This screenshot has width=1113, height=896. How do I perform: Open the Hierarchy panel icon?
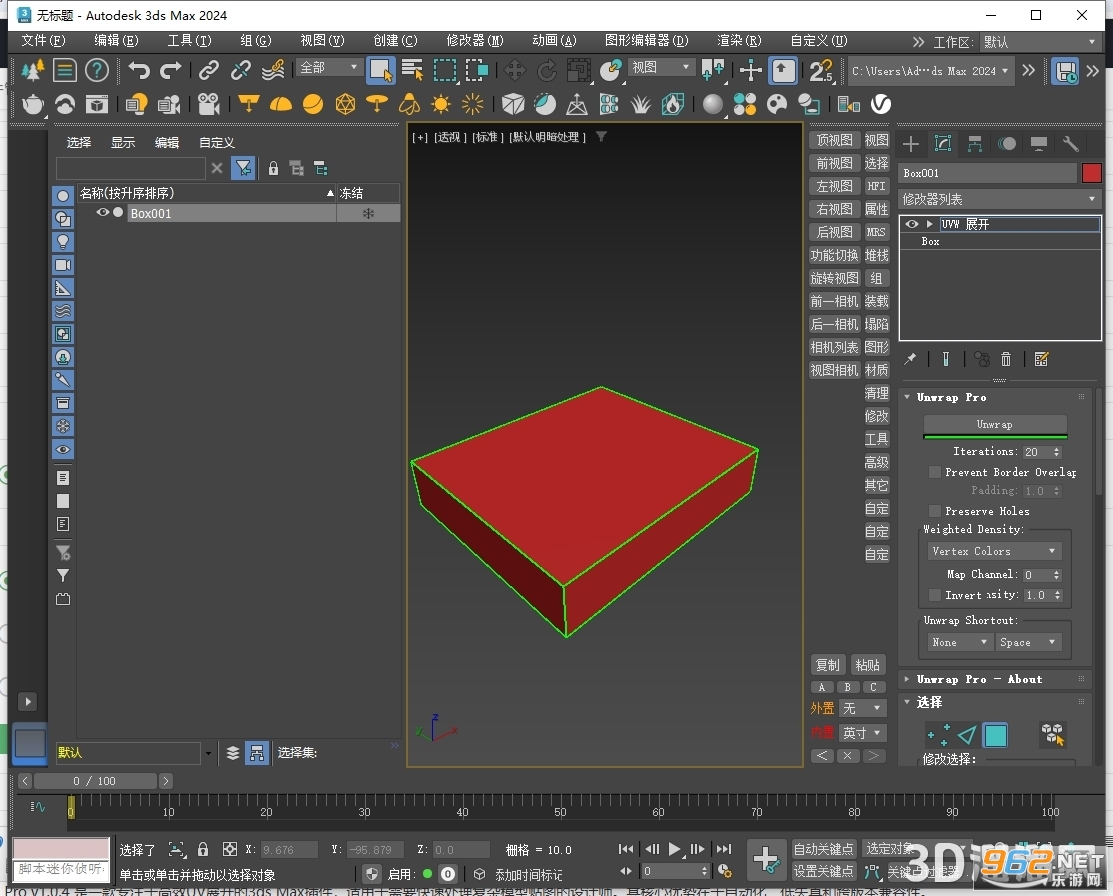point(975,144)
